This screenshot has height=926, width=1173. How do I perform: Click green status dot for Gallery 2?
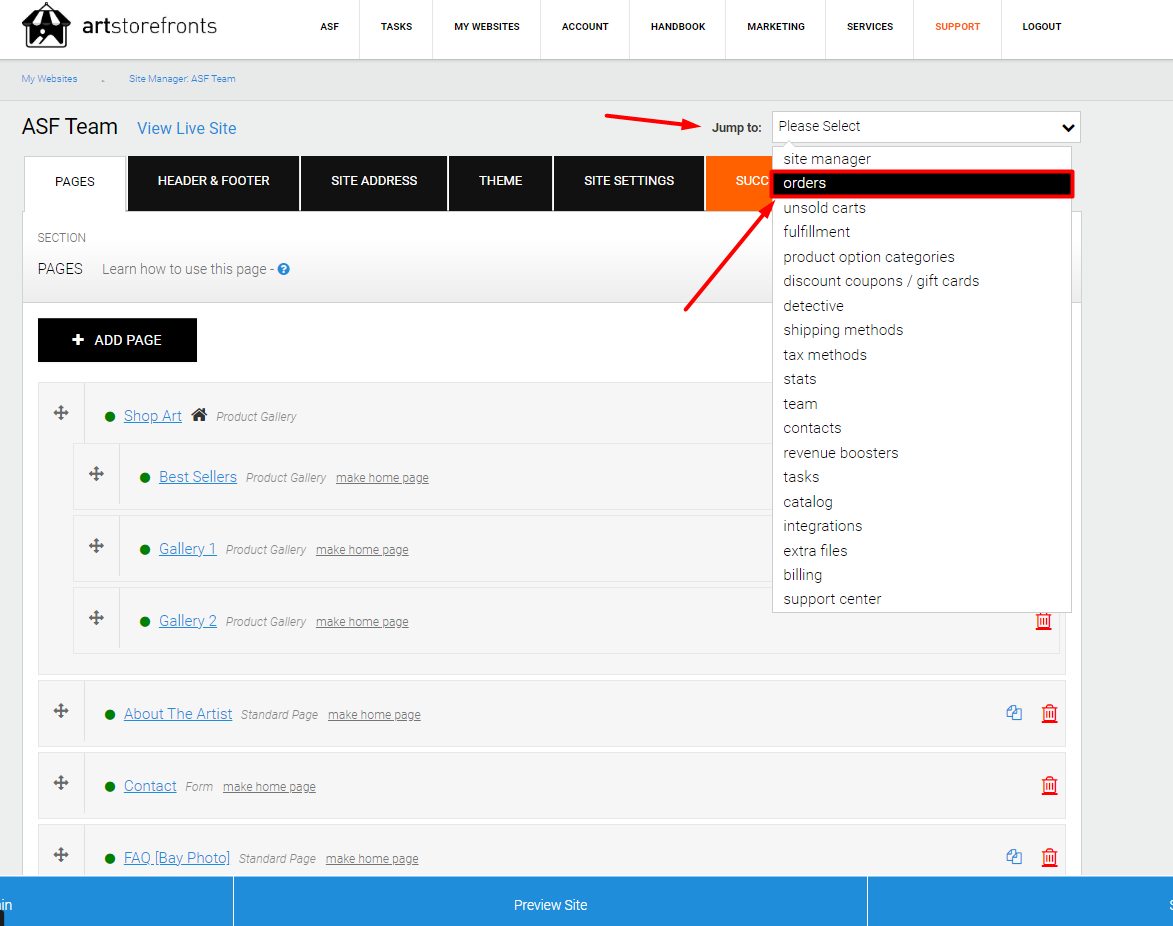coord(145,622)
